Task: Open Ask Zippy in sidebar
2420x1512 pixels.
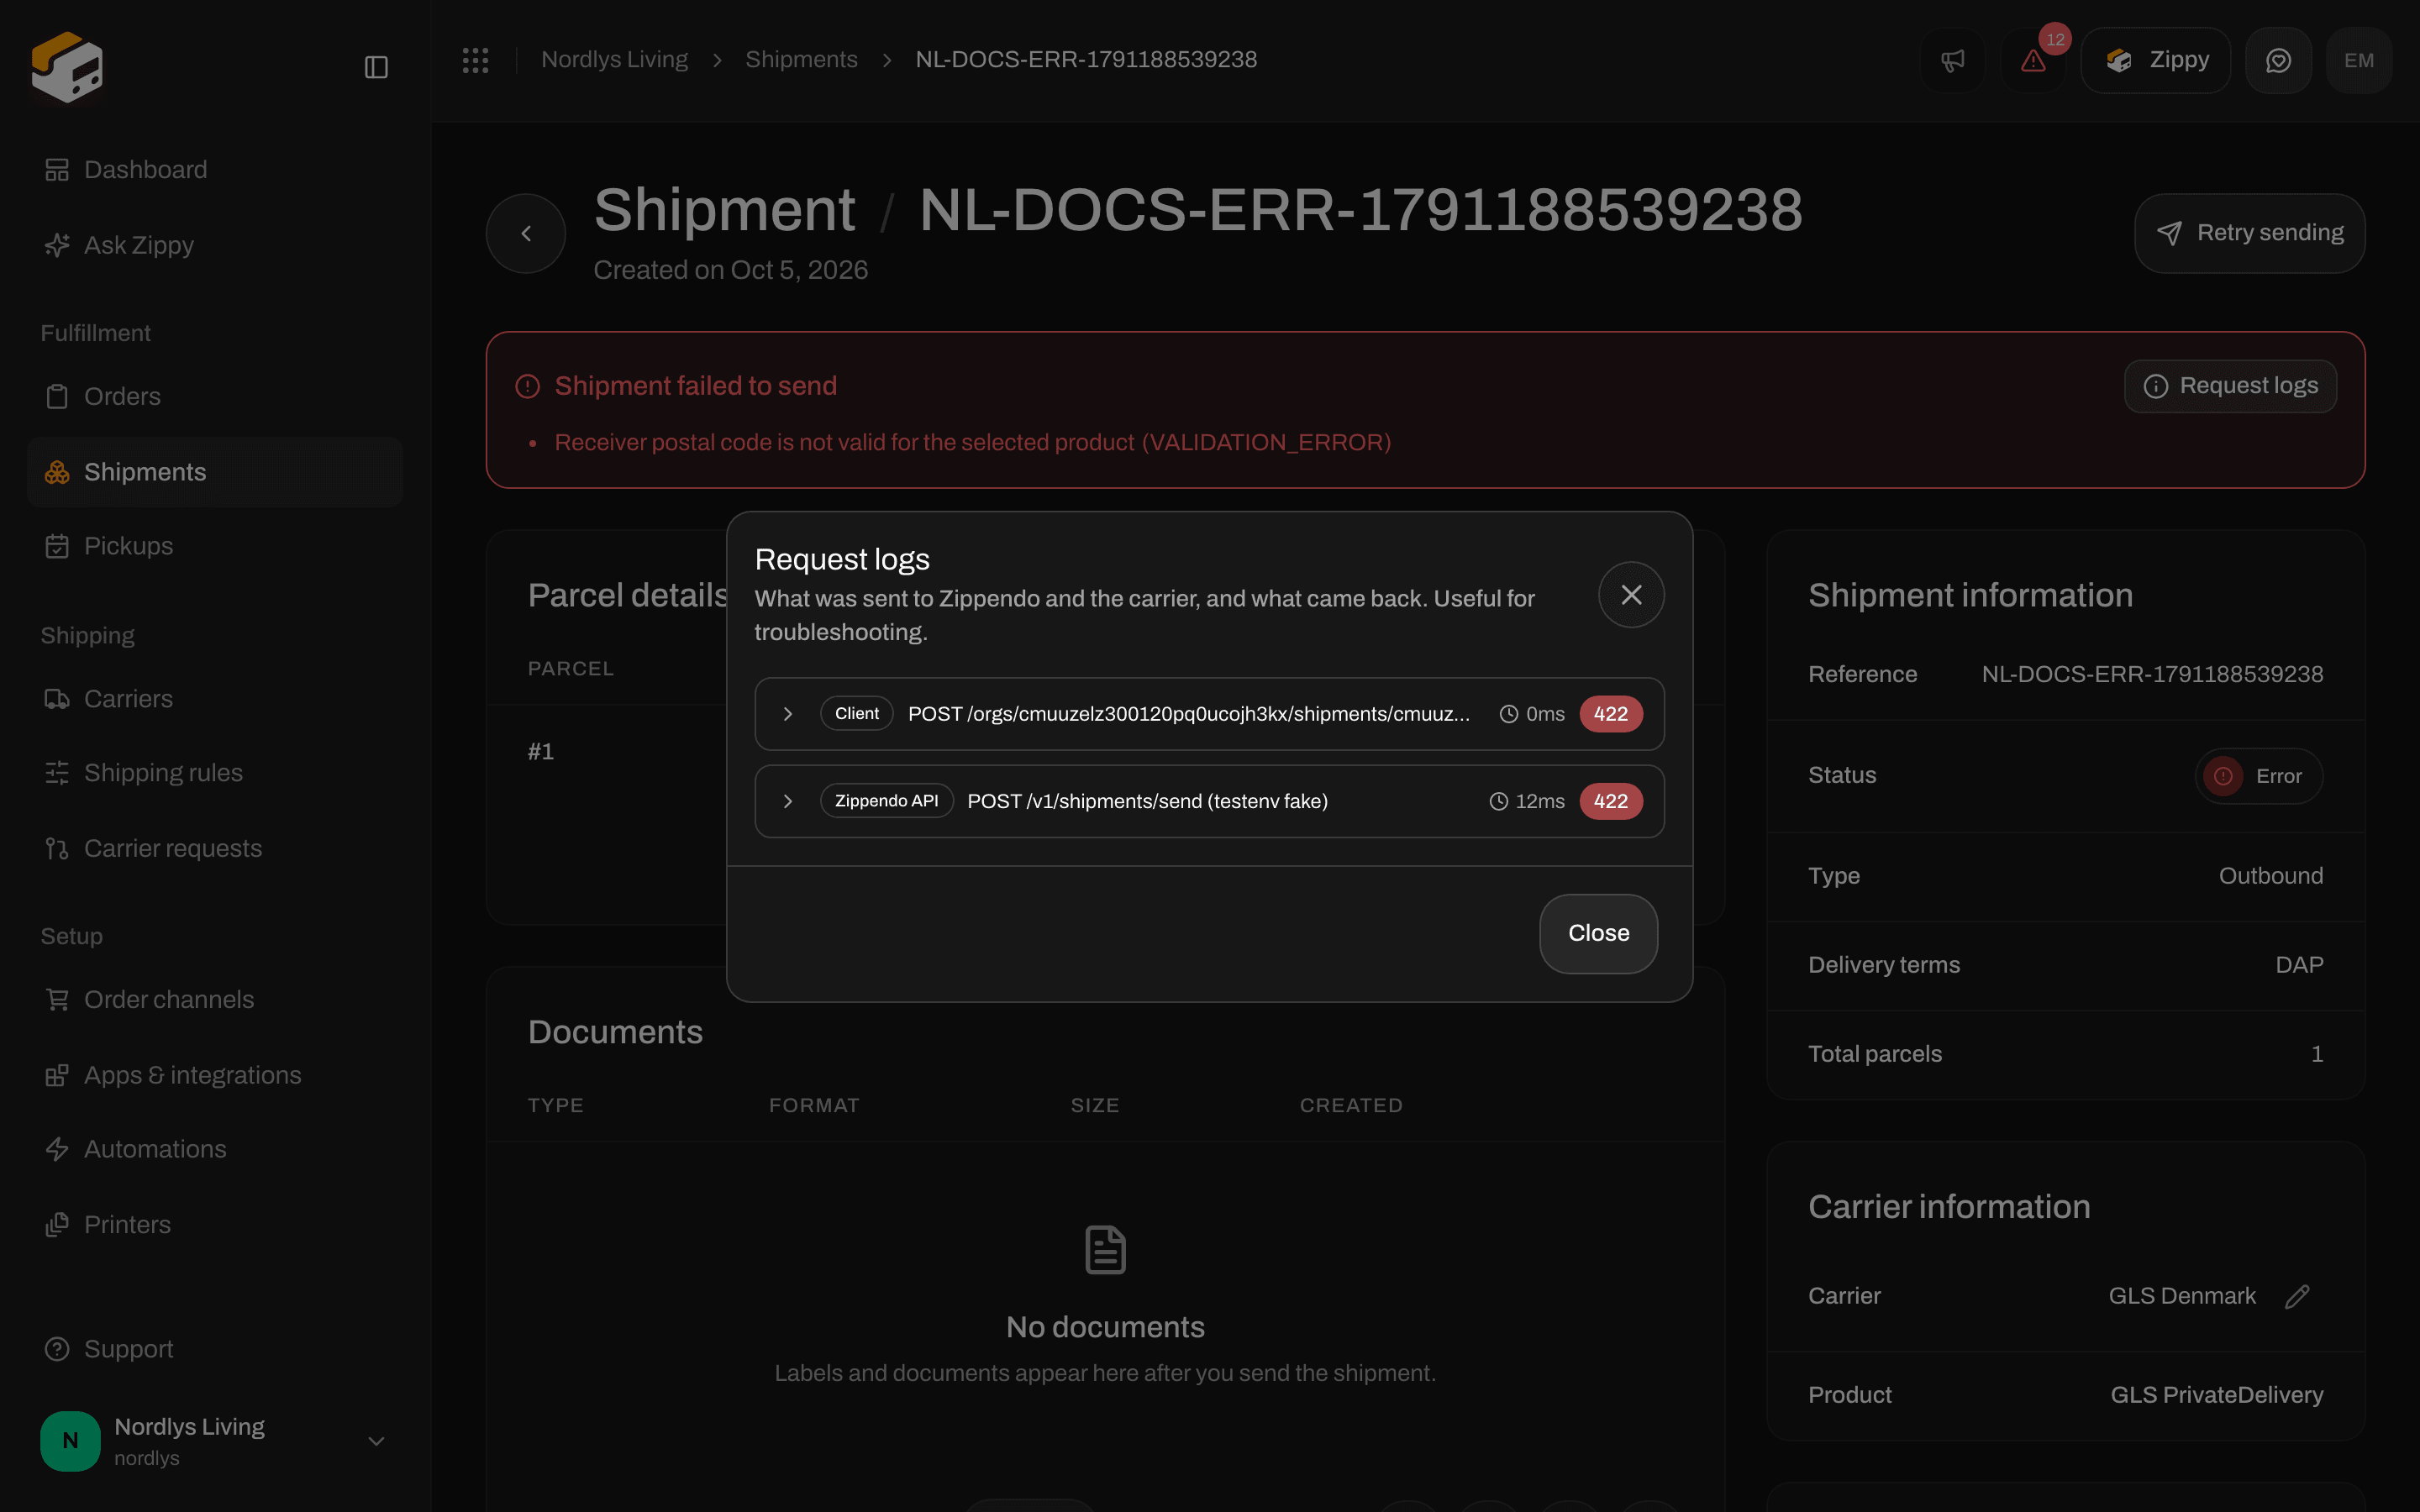Action: coord(215,245)
